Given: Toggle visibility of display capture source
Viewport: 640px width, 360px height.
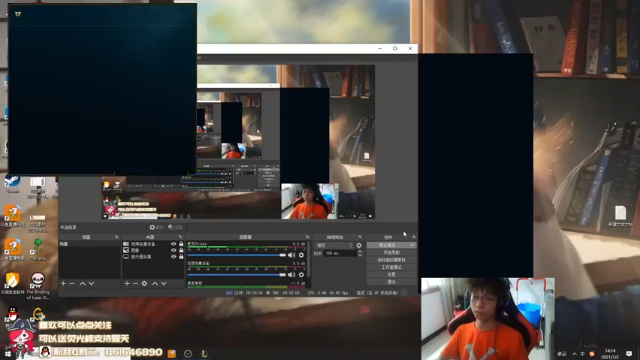Looking at the screenshot, I should coord(173,257).
